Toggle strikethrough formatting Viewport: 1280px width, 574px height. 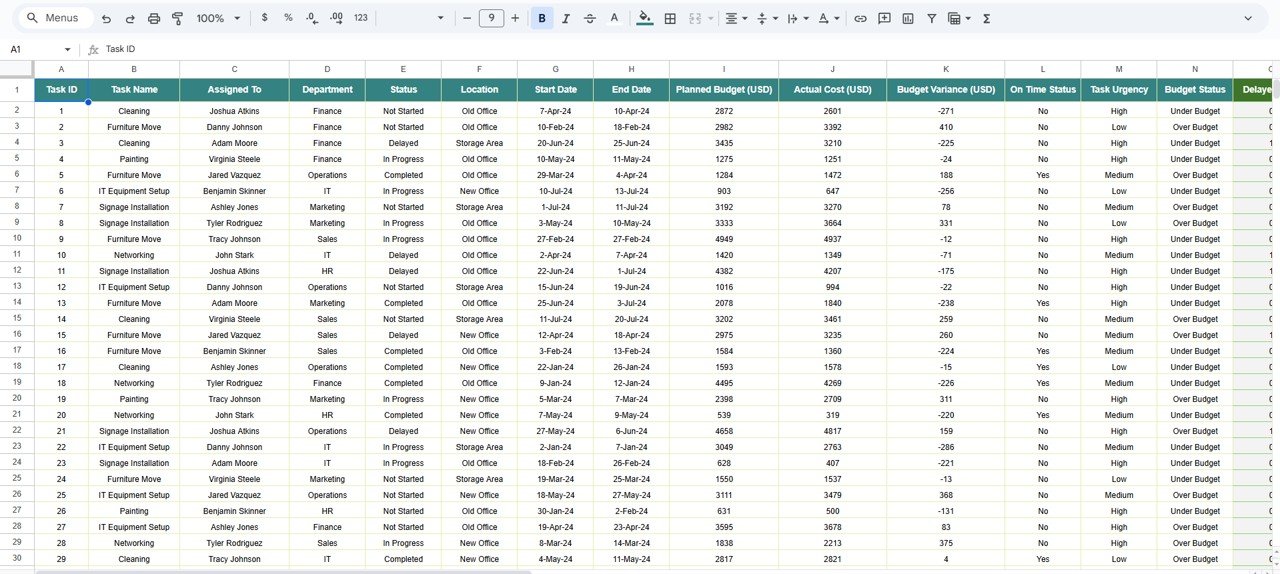pyautogui.click(x=590, y=18)
